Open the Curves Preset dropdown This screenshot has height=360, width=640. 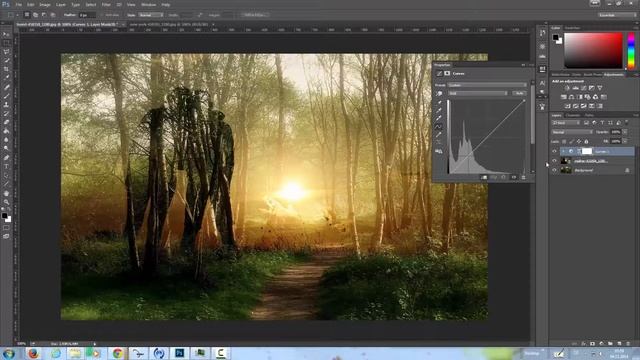pyautogui.click(x=487, y=85)
